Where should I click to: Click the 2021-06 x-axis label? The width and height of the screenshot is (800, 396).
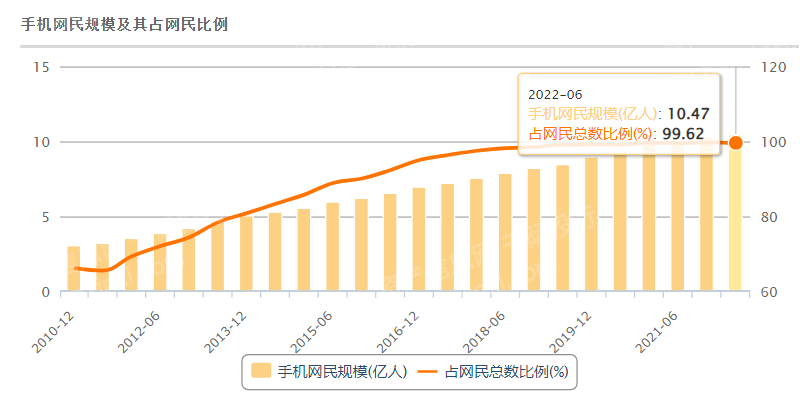pyautogui.click(x=658, y=331)
